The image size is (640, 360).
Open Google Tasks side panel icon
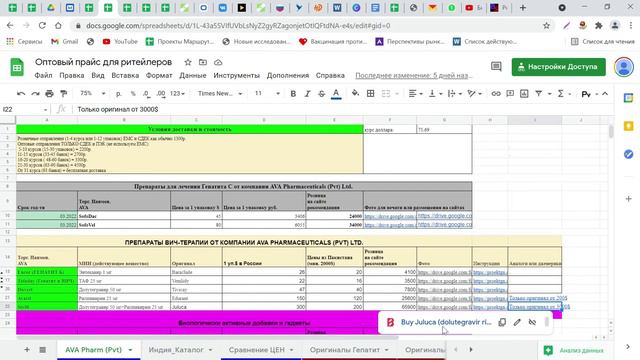tap(629, 154)
